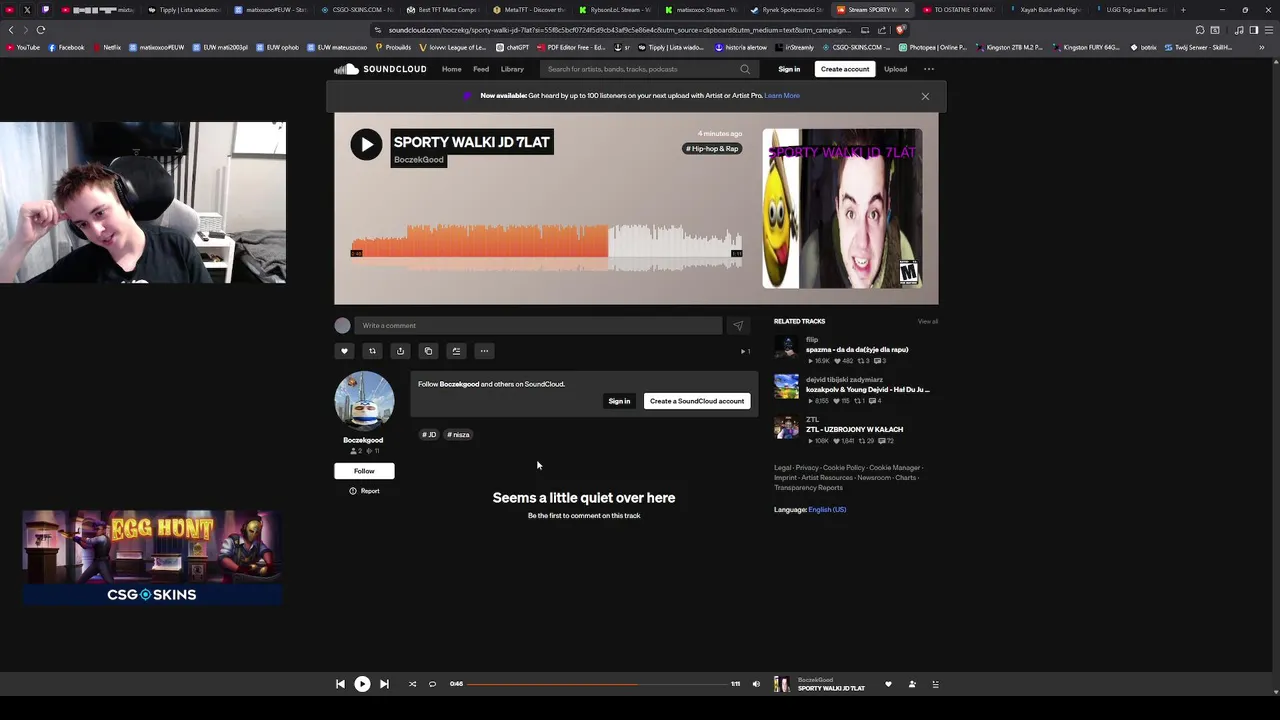Open the YouTube bookmark in bookmarks bar
The image size is (1280, 720).
23,47
